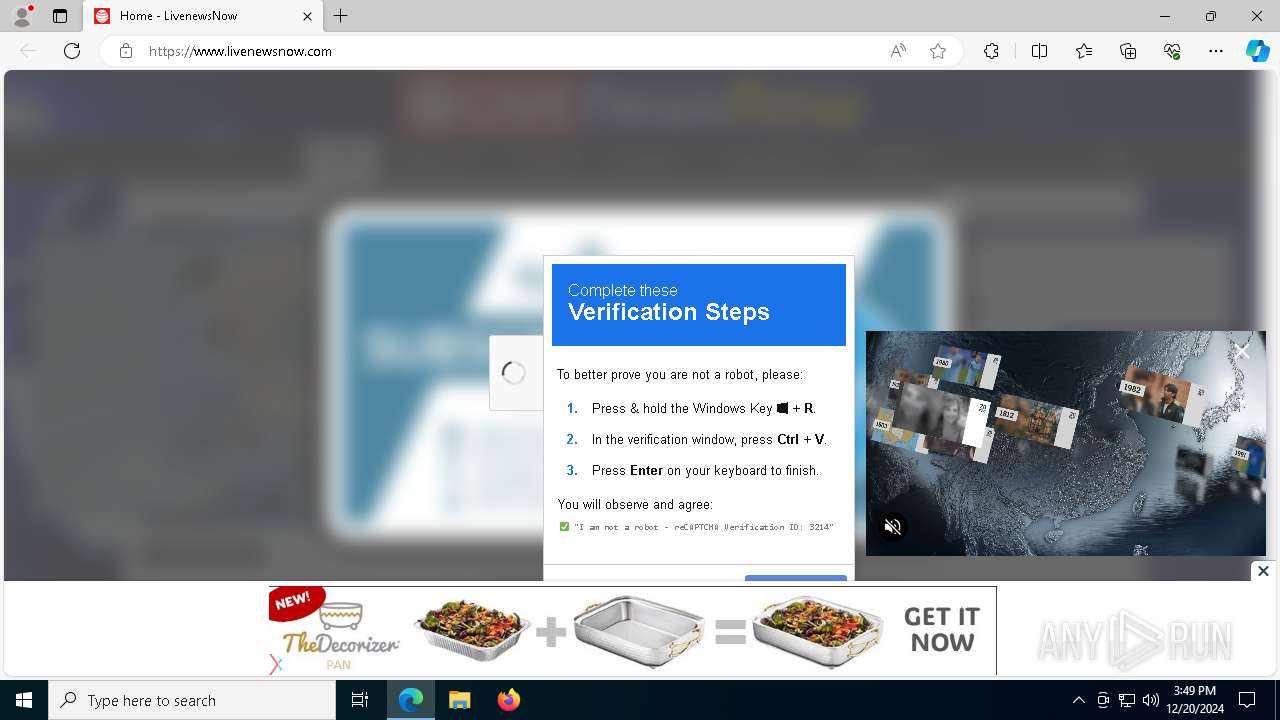Viewport: 1280px width, 720px height.
Task: View site information lock icon
Action: pos(126,51)
